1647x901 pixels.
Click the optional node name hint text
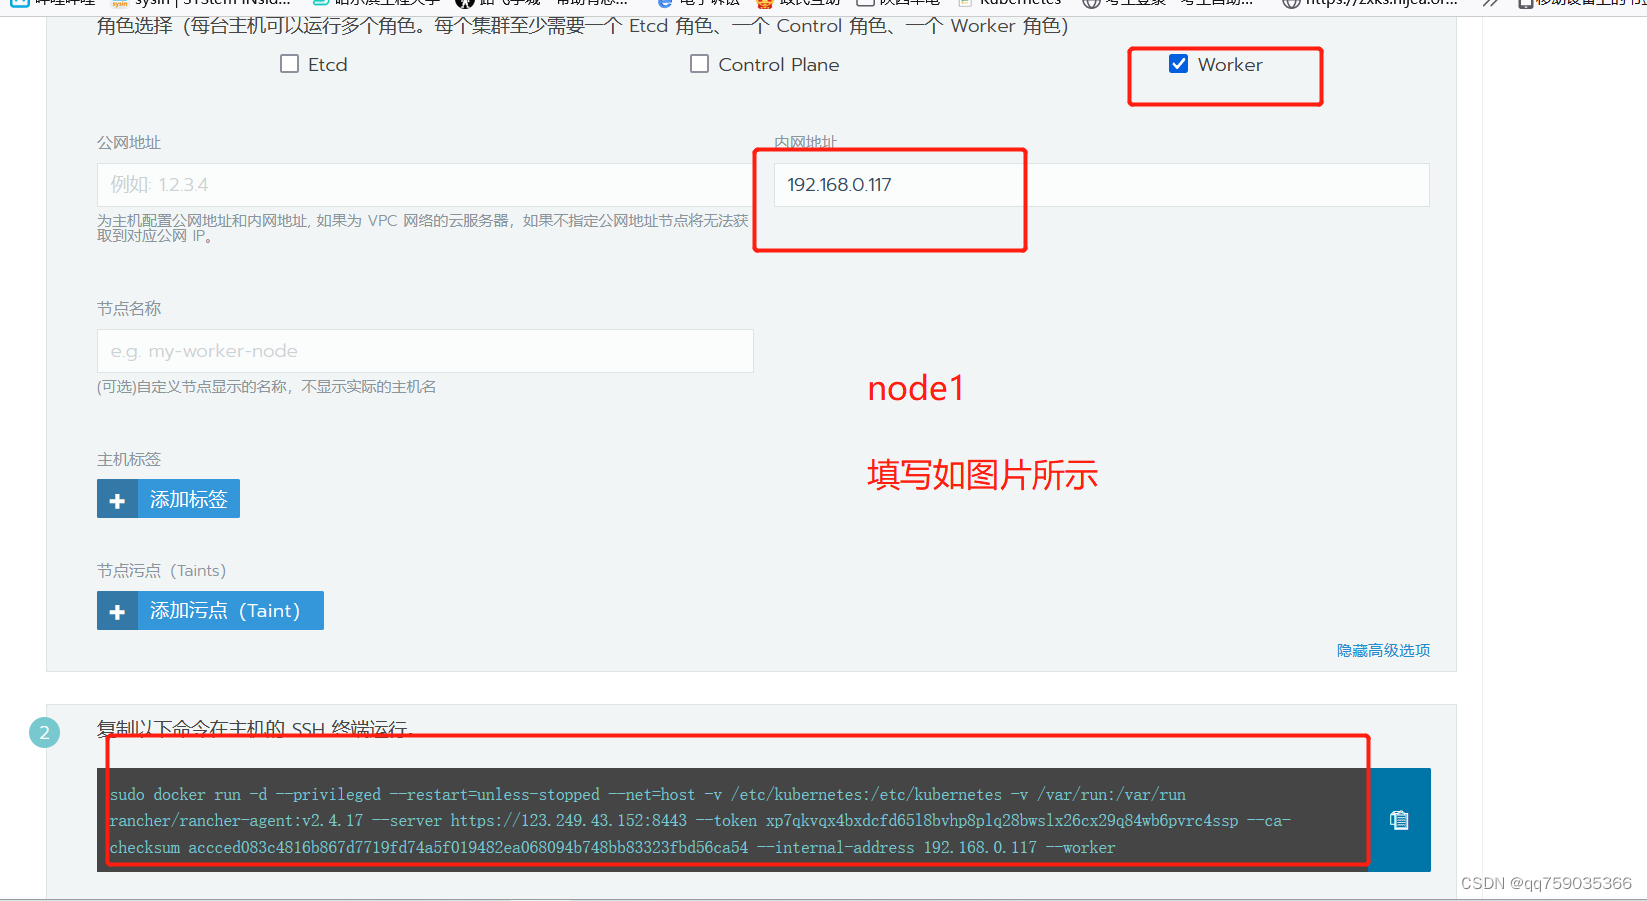(x=266, y=387)
